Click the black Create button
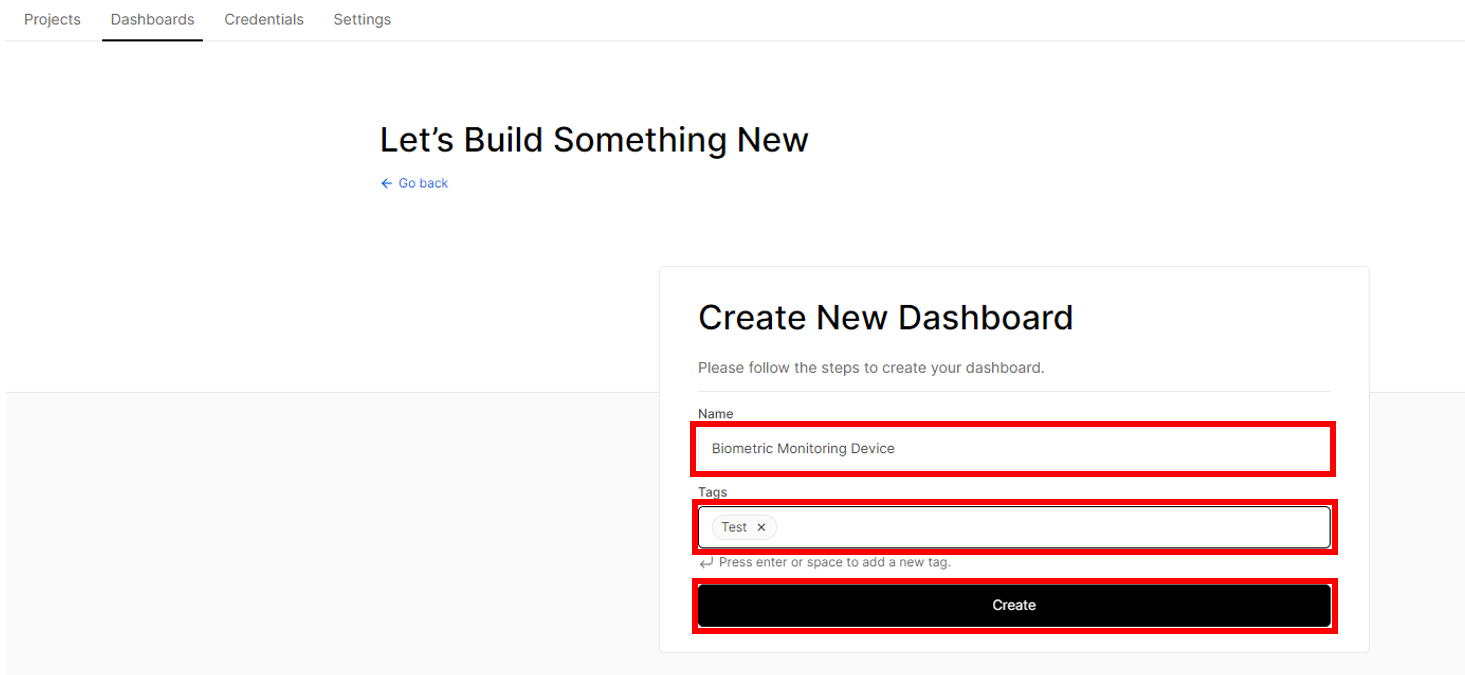Image resolution: width=1465 pixels, height=675 pixels. click(x=1014, y=605)
